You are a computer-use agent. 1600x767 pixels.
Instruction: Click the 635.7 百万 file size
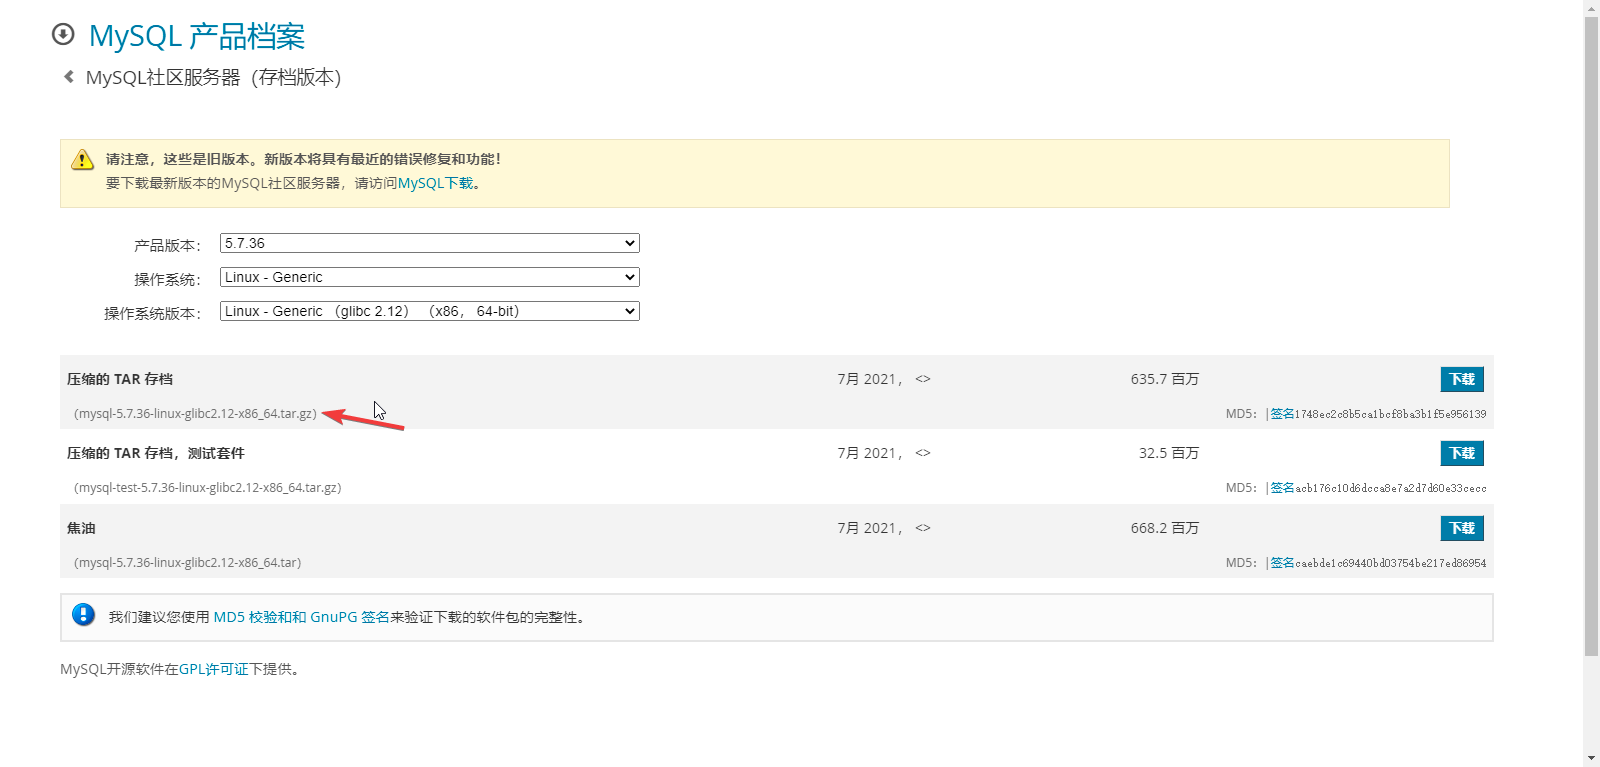[x=1165, y=379]
